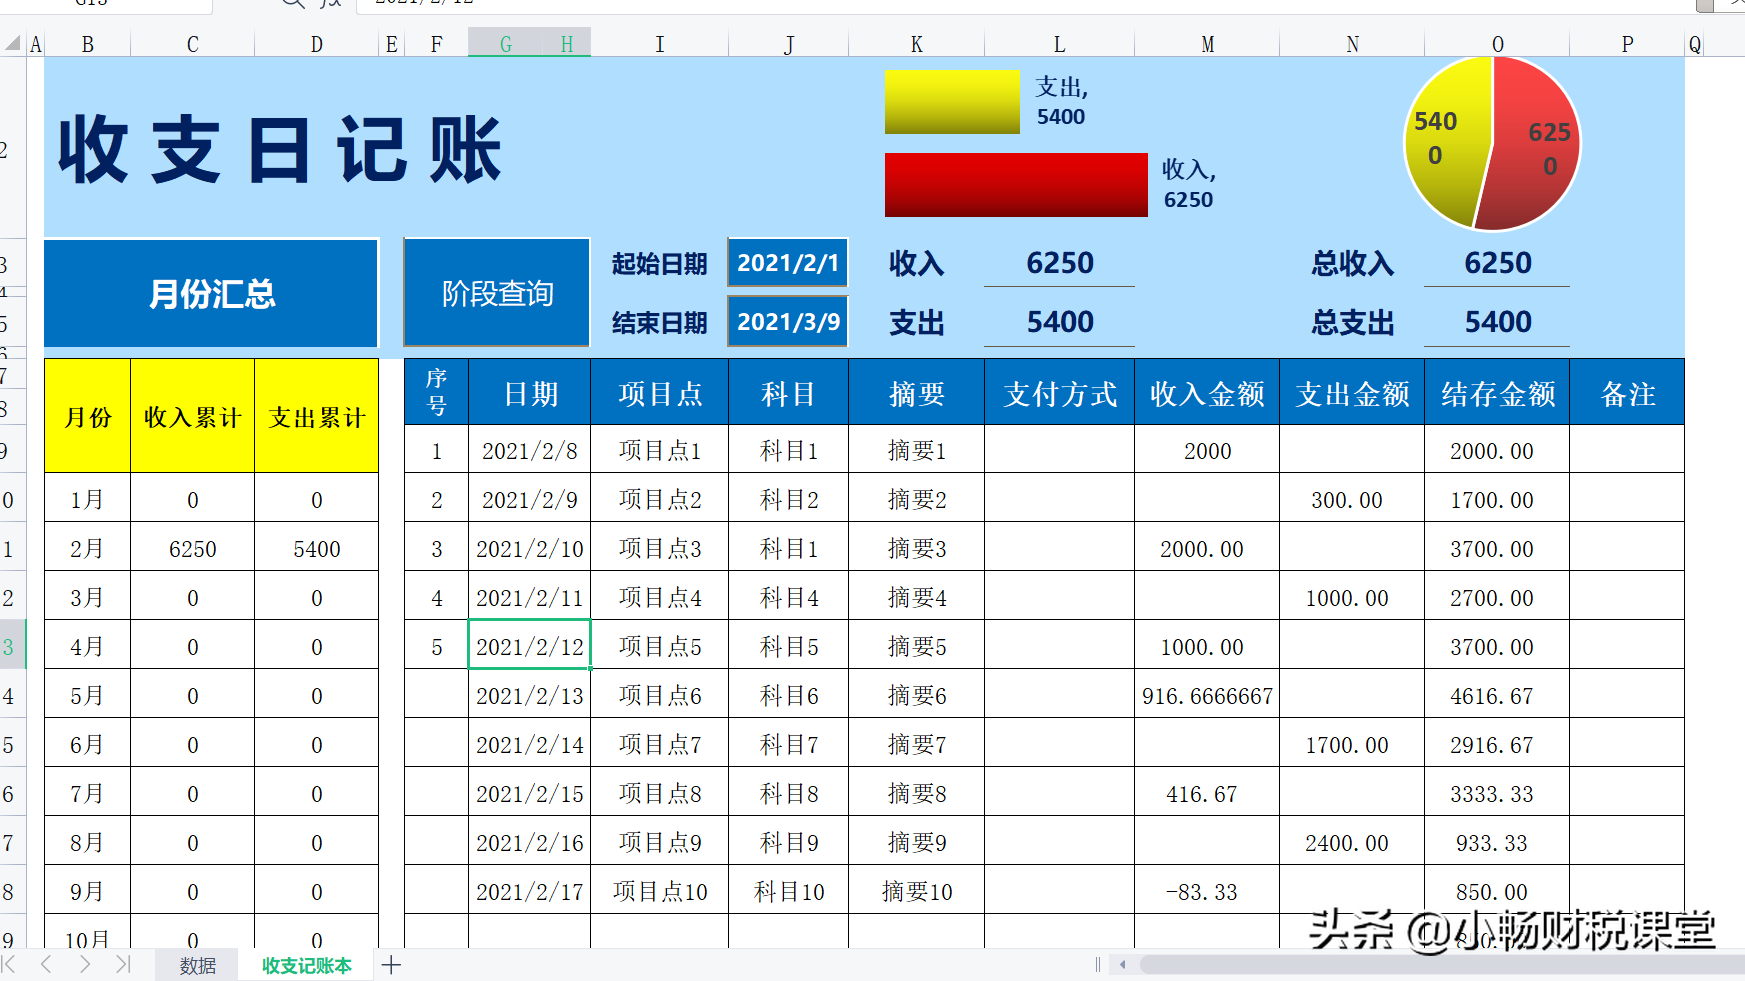Select the start date cell 2021/2/1
Image resolution: width=1745 pixels, height=981 pixels.
(787, 262)
